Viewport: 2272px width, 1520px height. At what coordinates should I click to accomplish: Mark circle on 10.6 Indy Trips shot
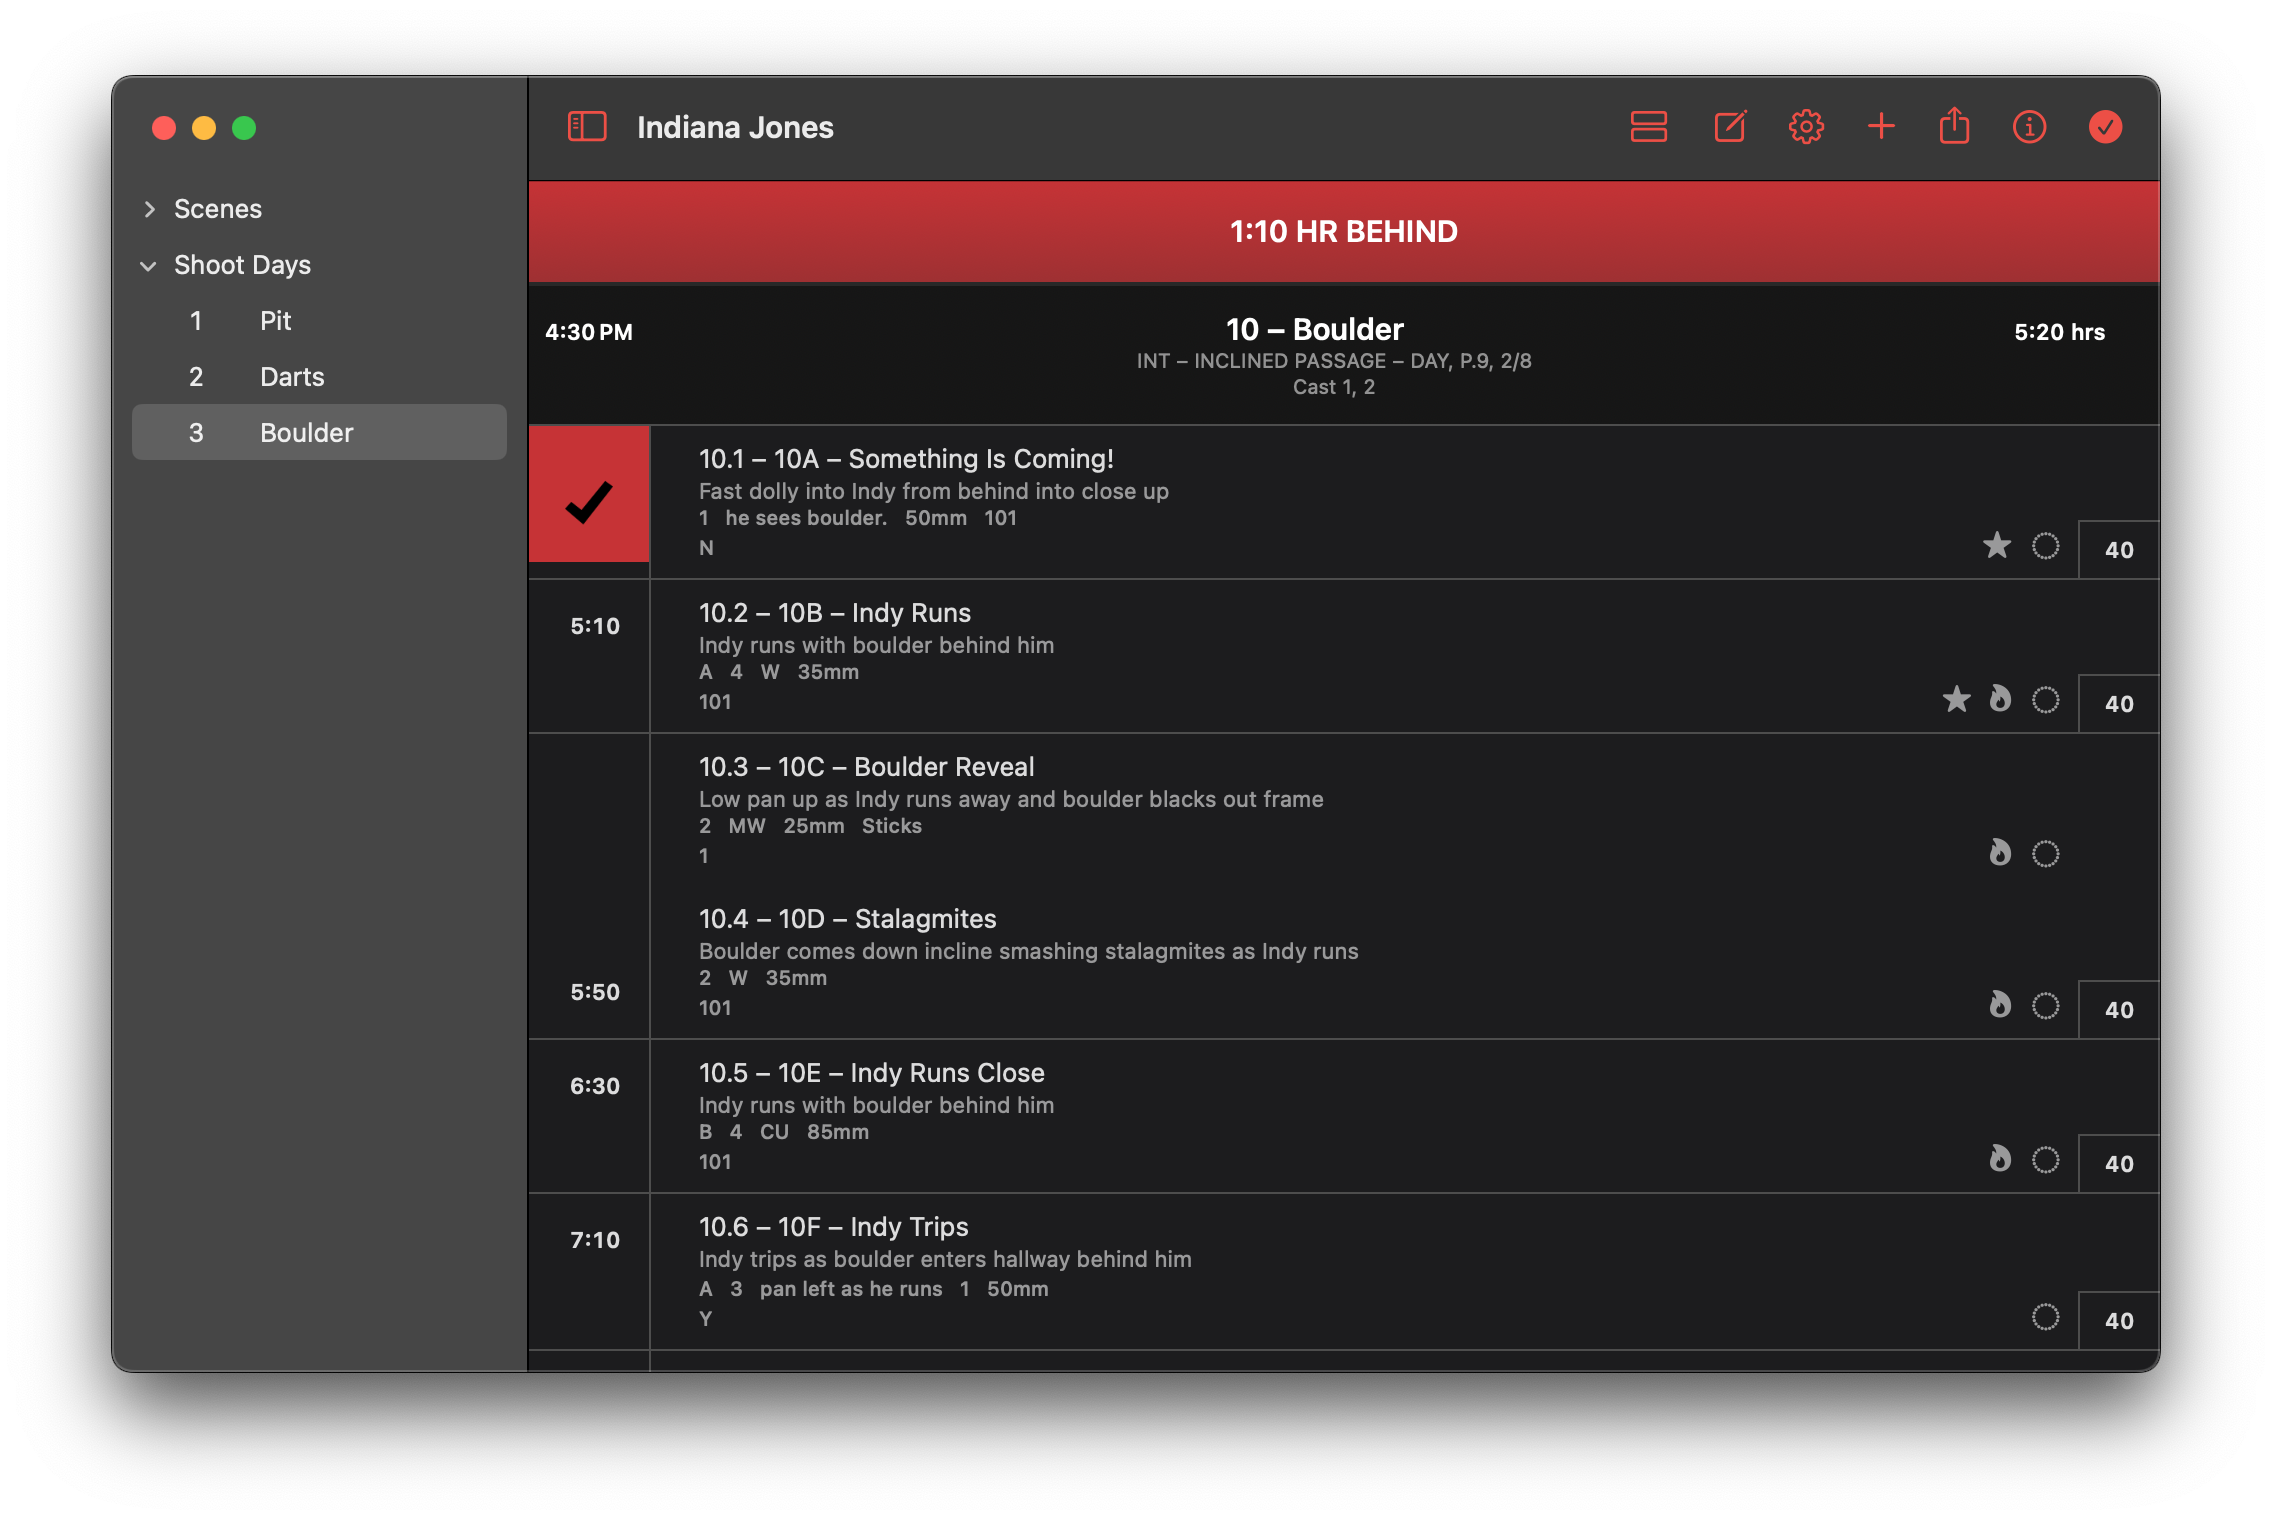[x=2045, y=1317]
